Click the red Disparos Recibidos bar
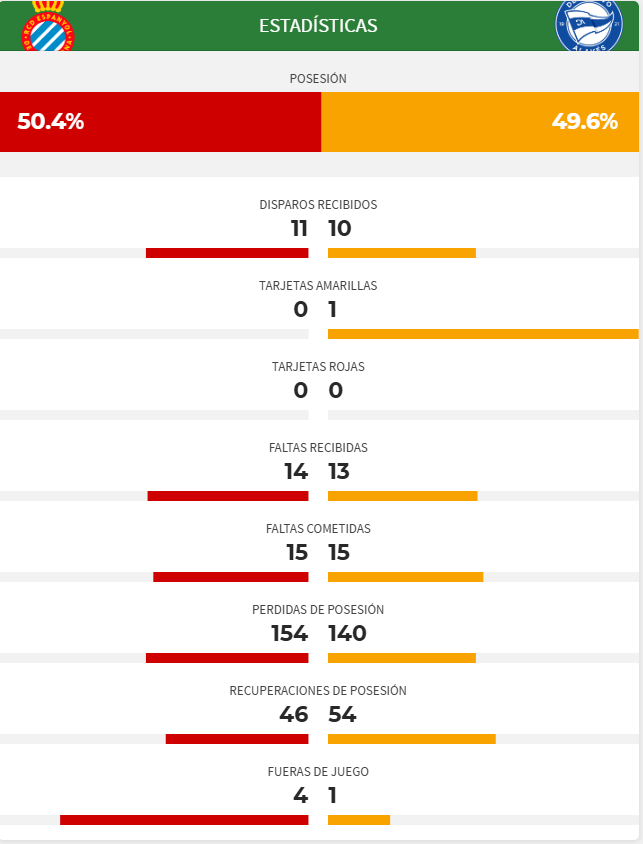Viewport: 643px width, 844px height. pos(227,253)
